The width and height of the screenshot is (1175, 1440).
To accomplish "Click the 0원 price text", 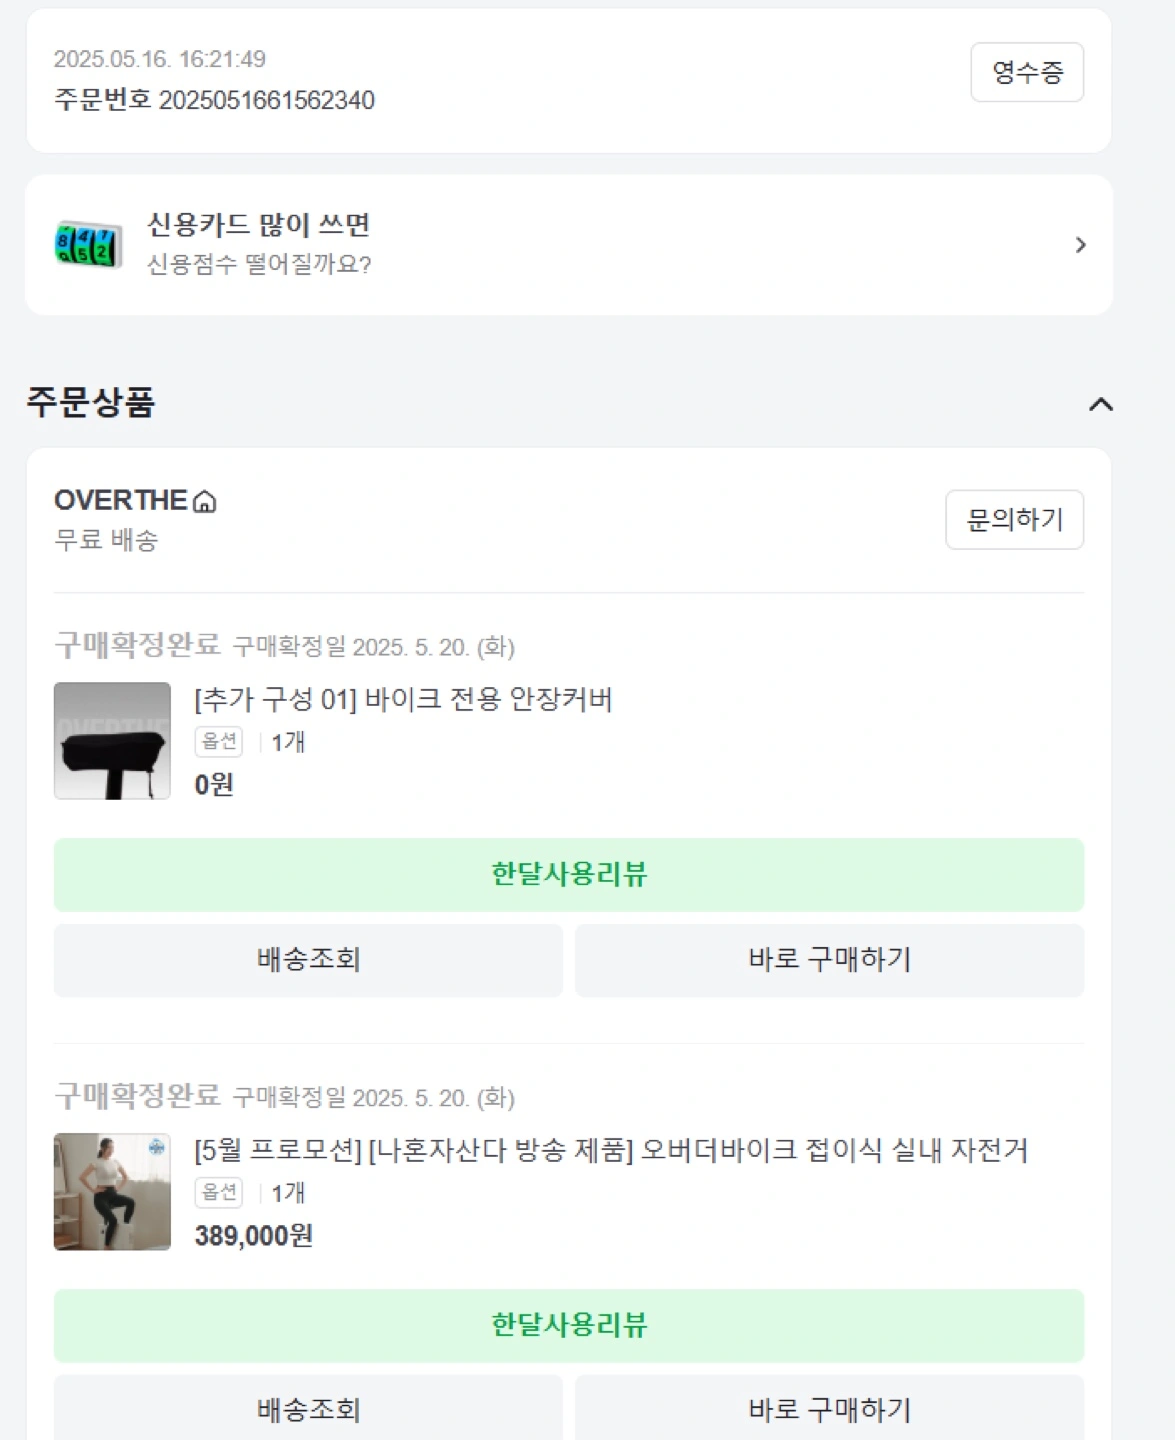I will 214,785.
